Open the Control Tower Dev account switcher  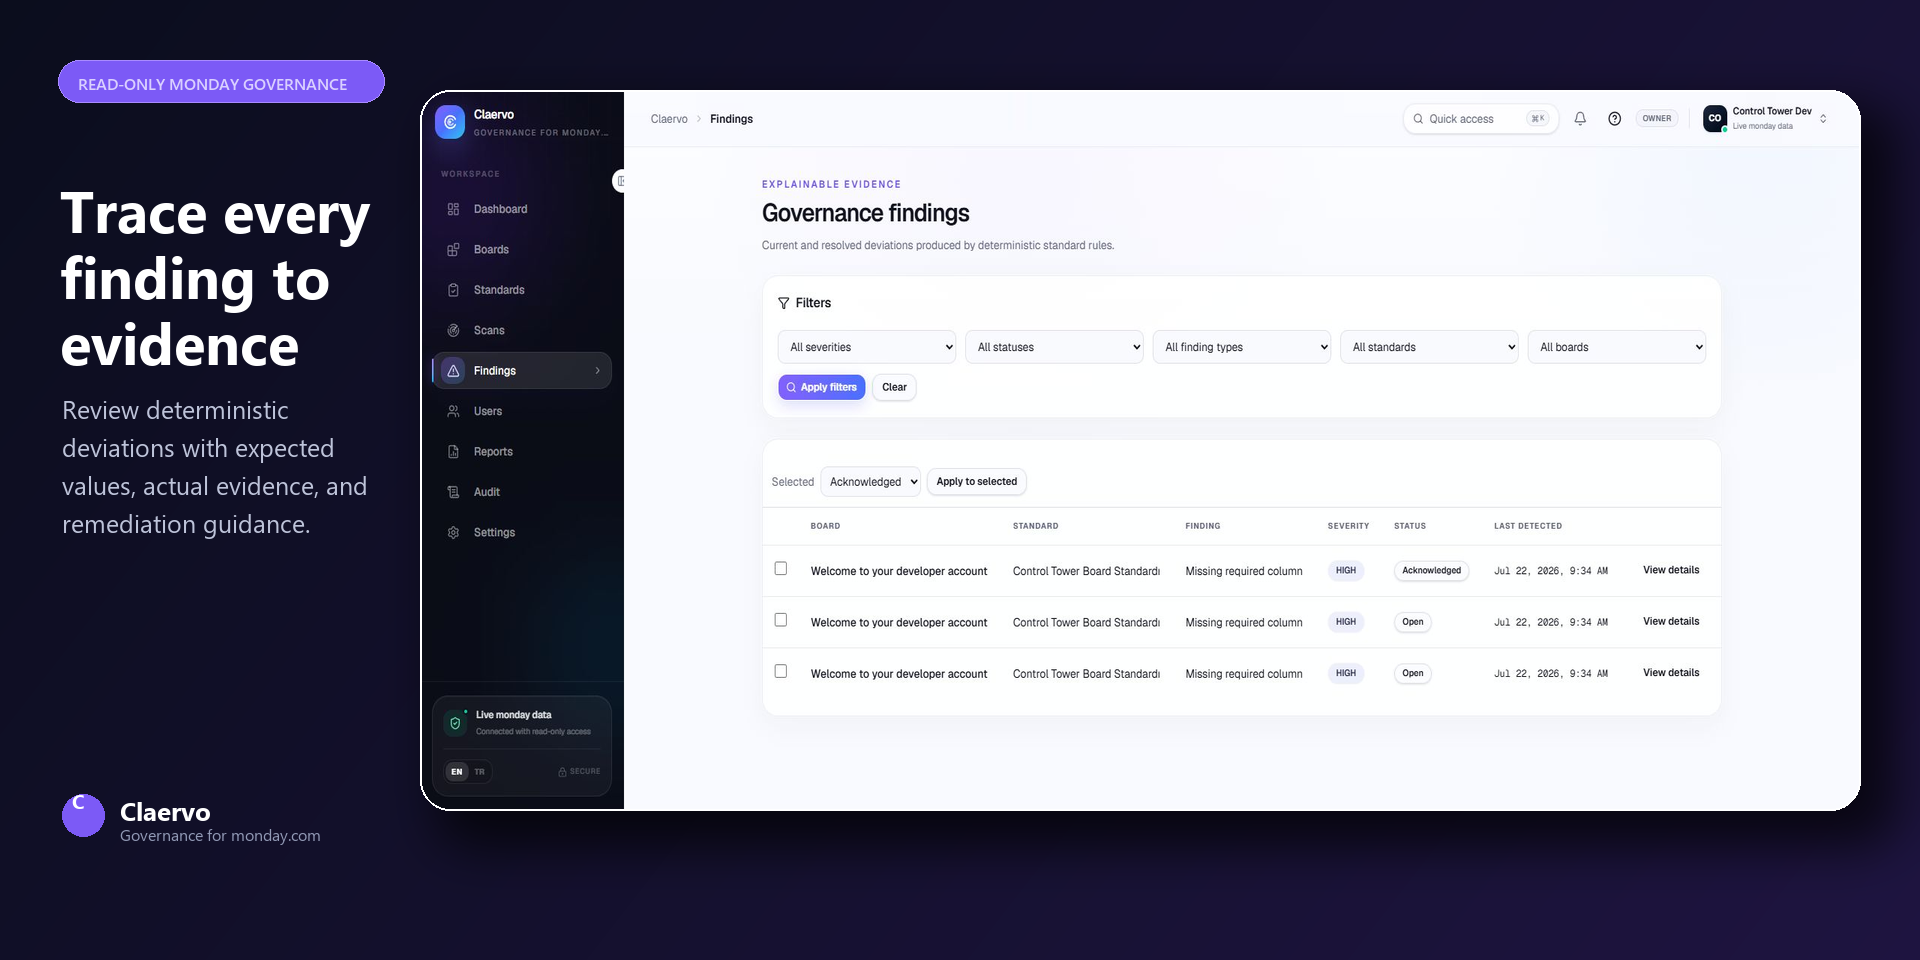(x=1766, y=118)
